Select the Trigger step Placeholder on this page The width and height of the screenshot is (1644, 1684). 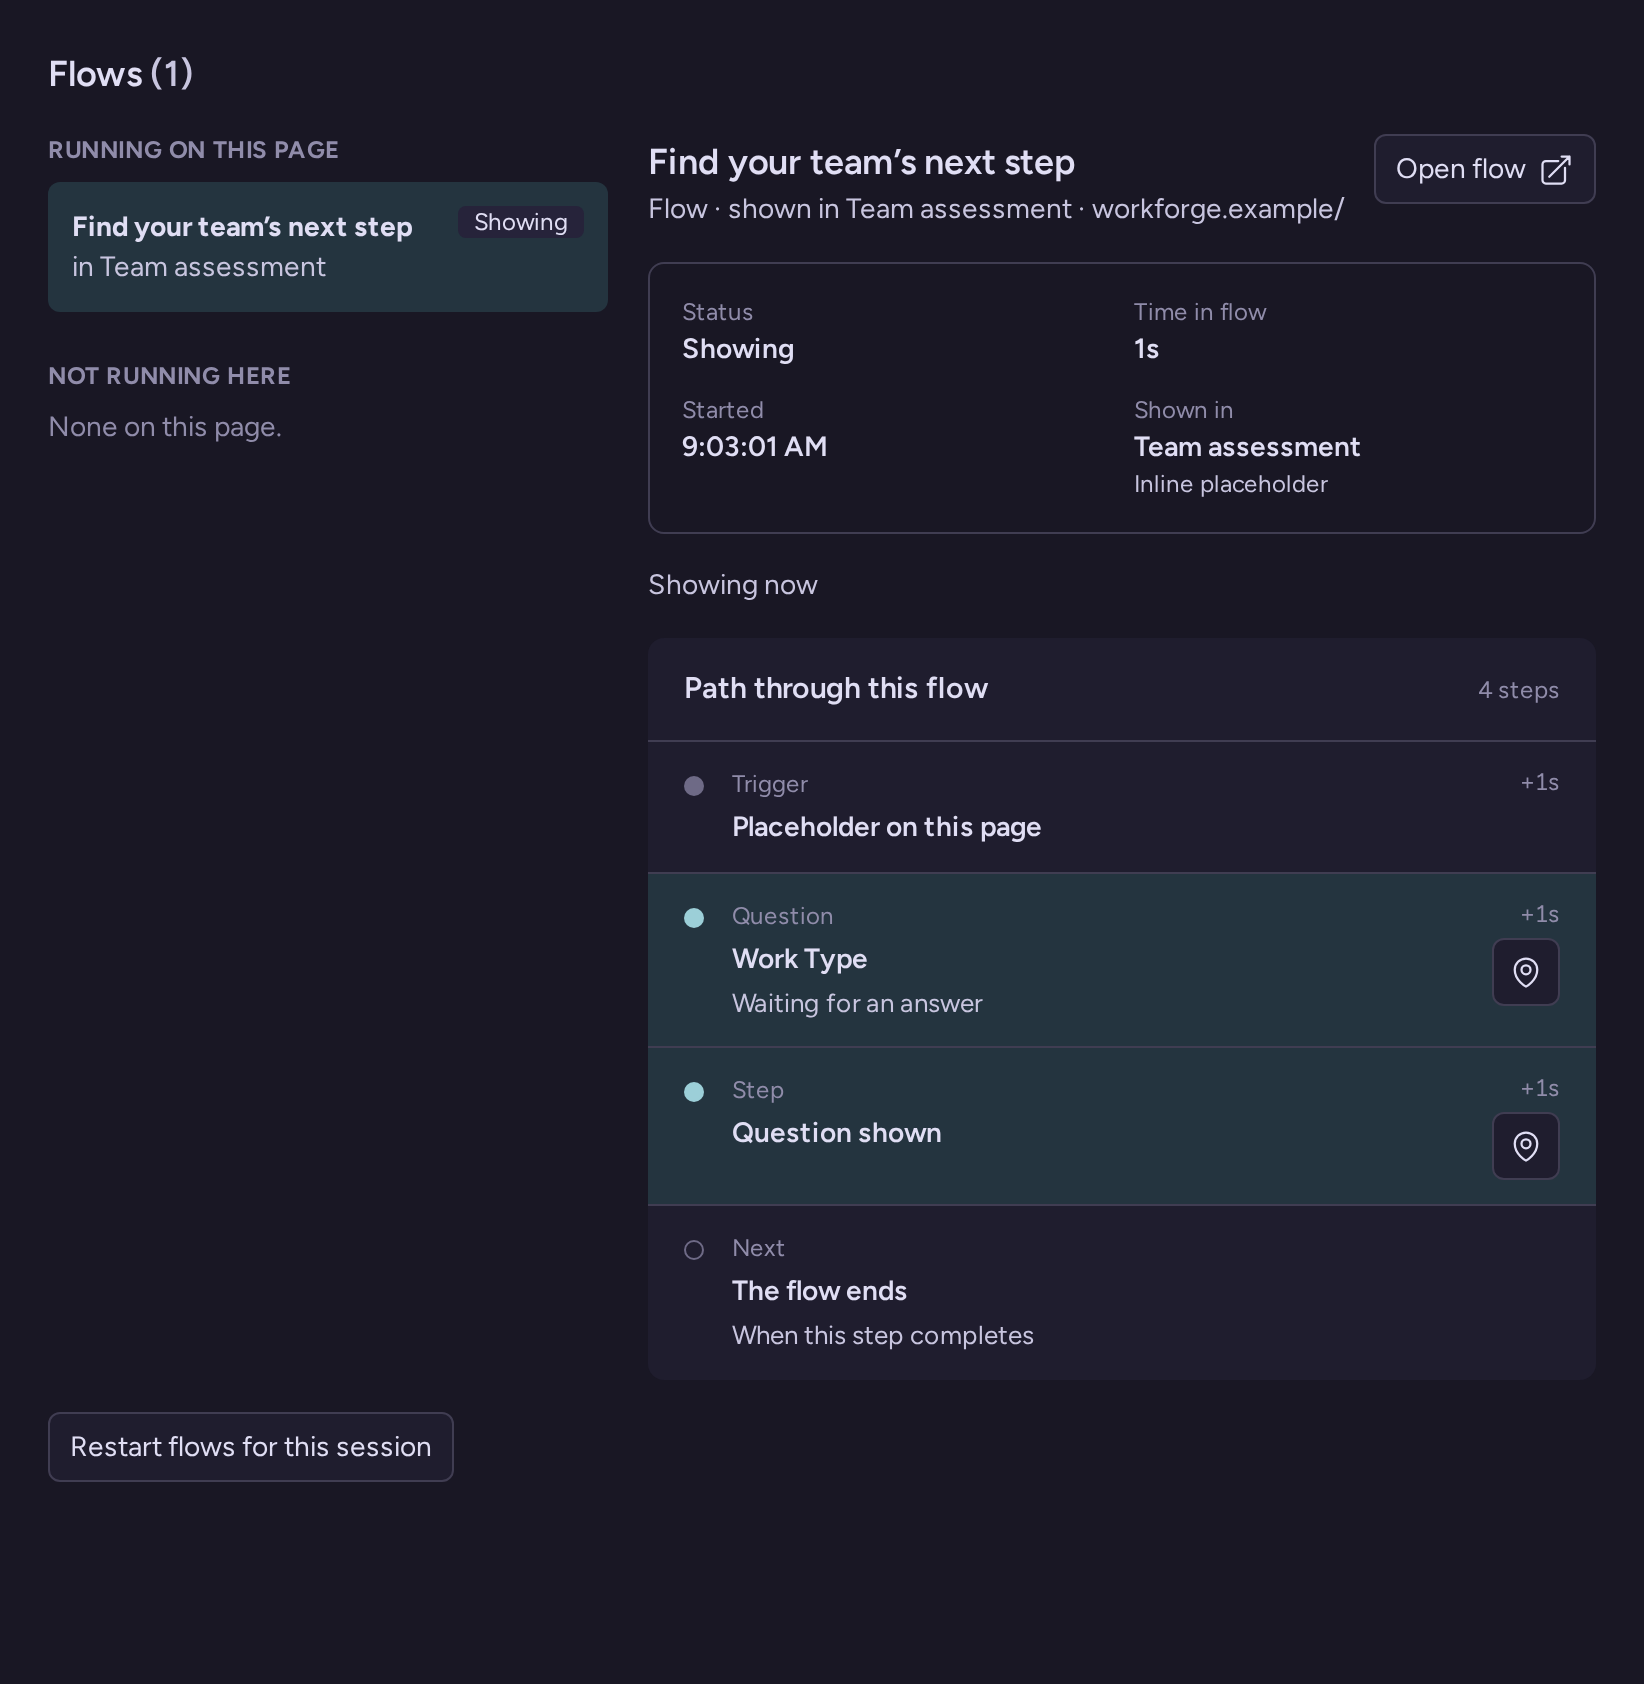[1121, 807]
